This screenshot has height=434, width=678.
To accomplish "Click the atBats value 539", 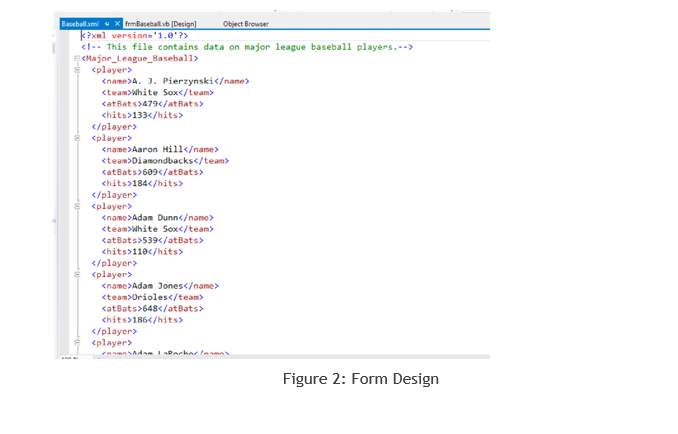I will (150, 240).
